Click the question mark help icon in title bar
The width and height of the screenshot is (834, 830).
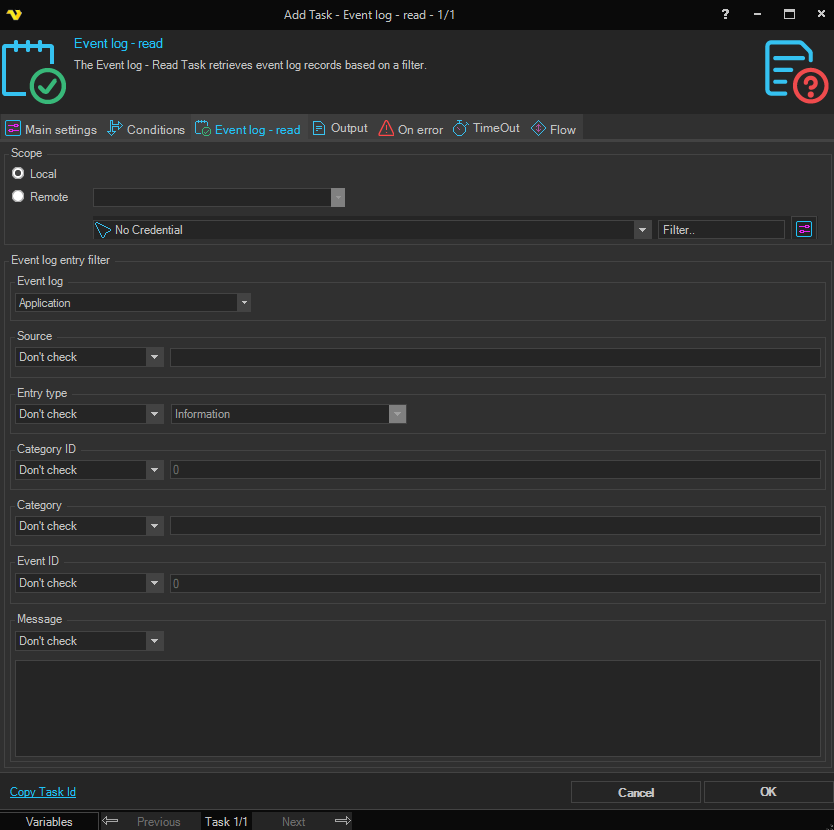[x=725, y=14]
